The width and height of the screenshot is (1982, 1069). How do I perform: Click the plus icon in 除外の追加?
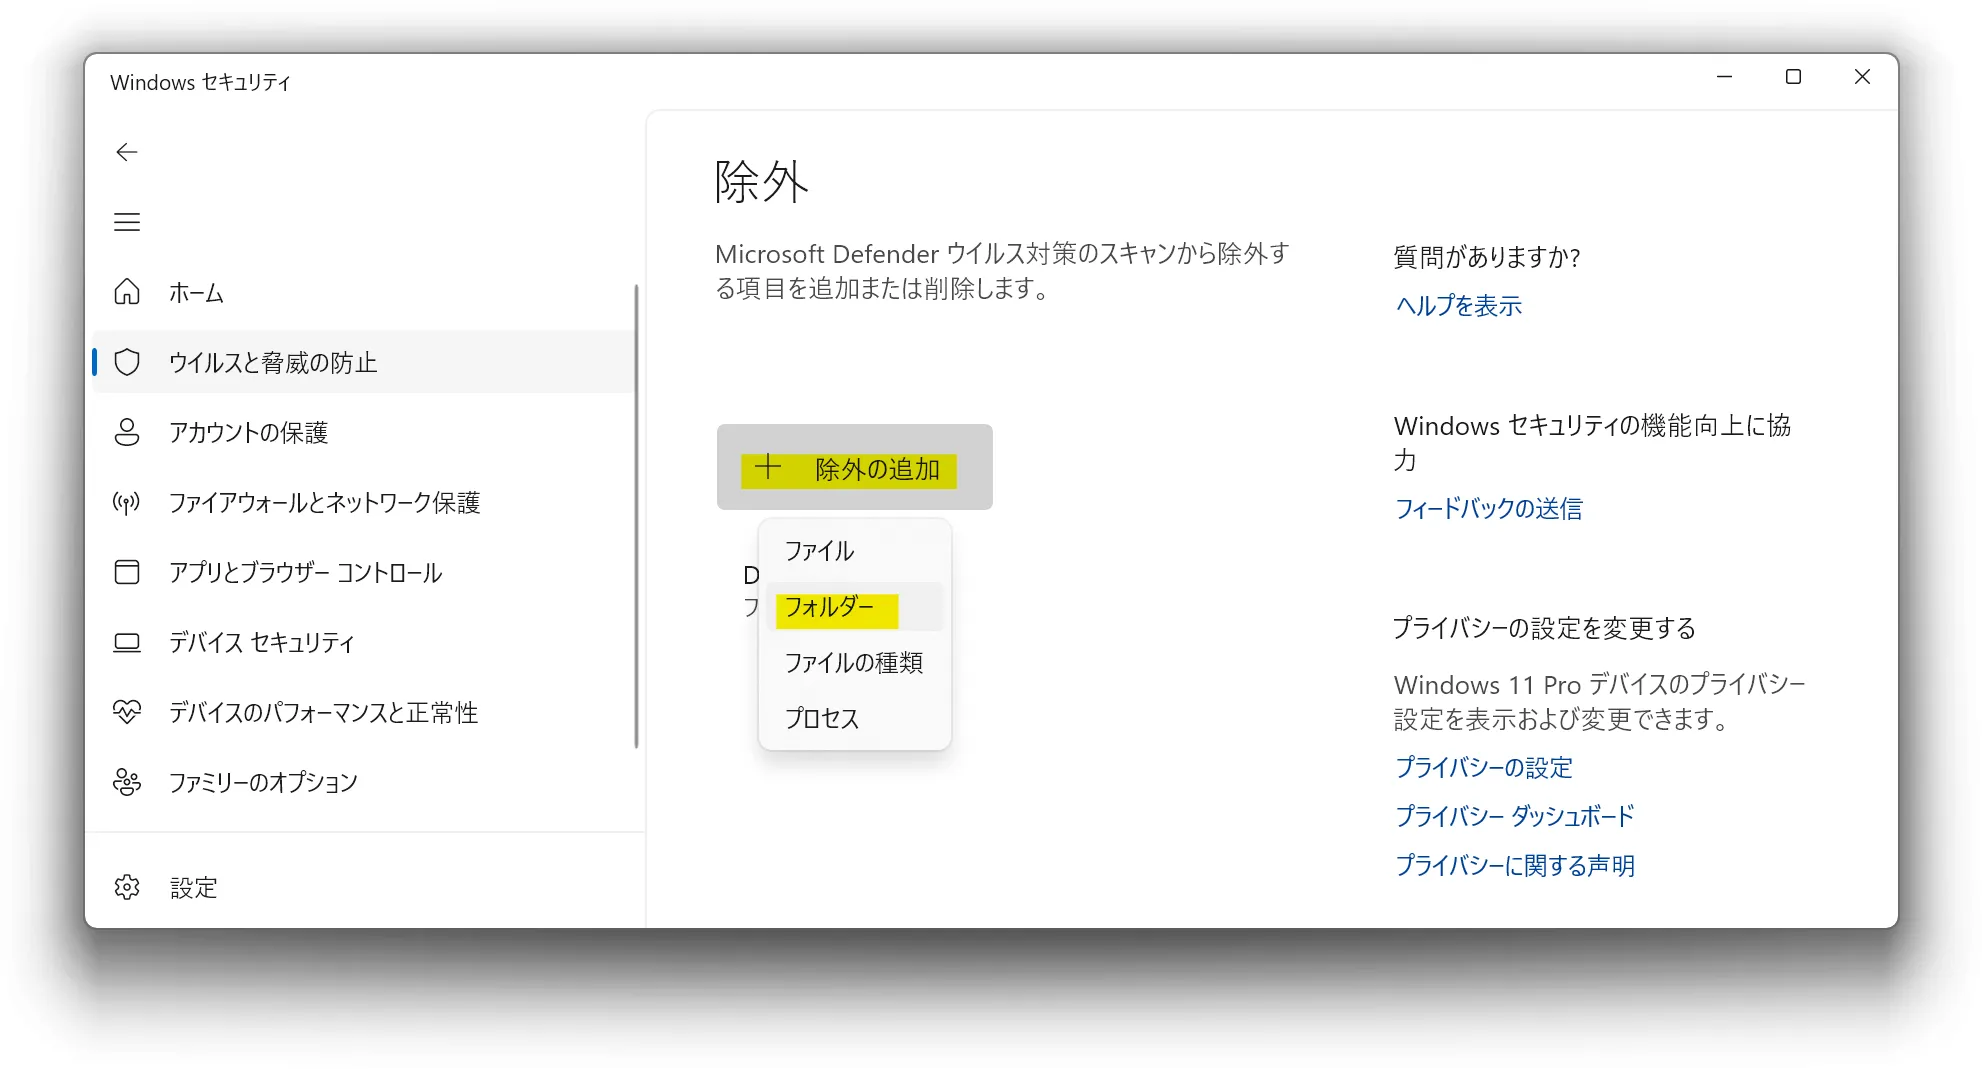pyautogui.click(x=768, y=467)
